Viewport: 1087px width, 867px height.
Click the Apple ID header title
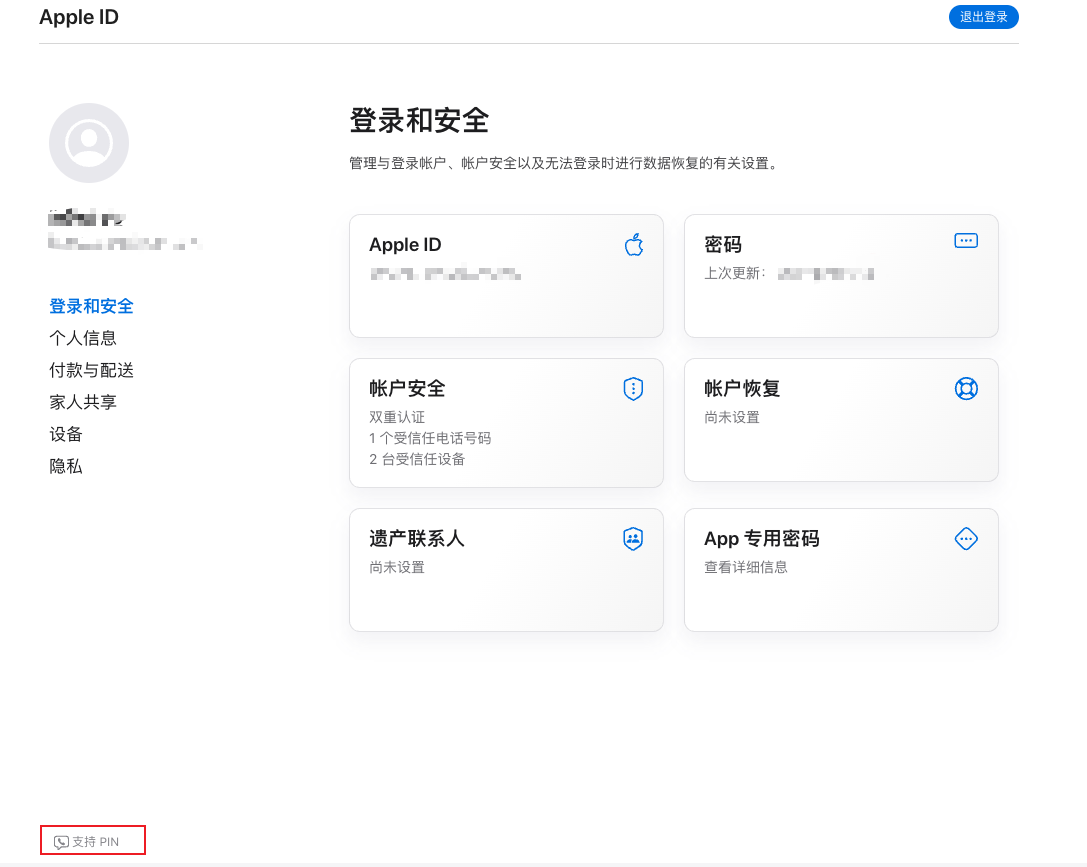[x=79, y=17]
